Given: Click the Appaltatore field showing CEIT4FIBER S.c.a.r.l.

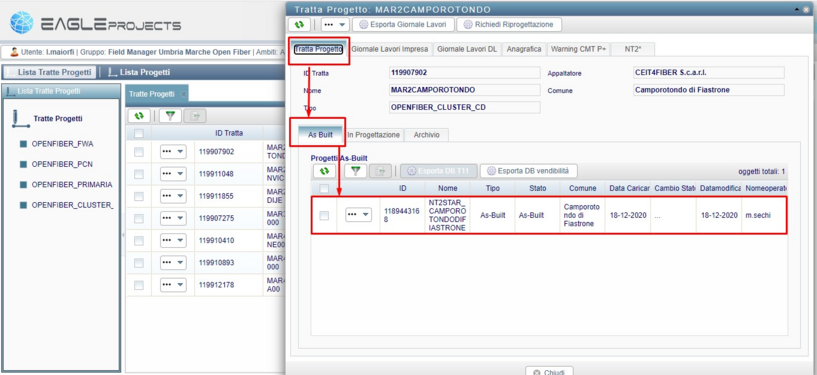Looking at the screenshot, I should pos(708,73).
